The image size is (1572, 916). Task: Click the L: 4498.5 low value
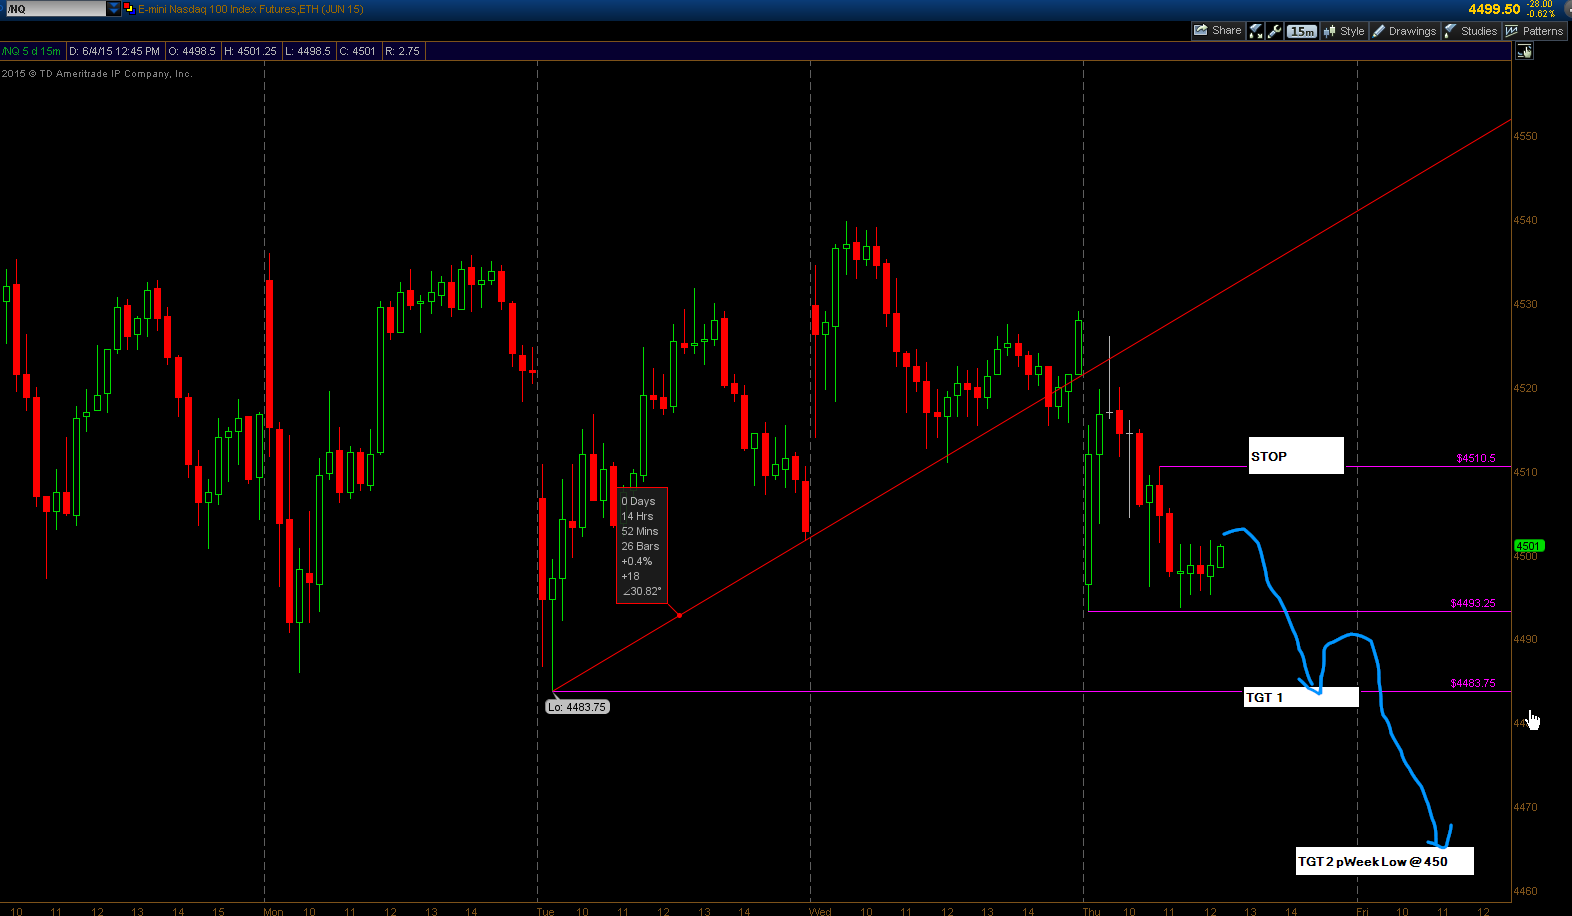pos(307,51)
